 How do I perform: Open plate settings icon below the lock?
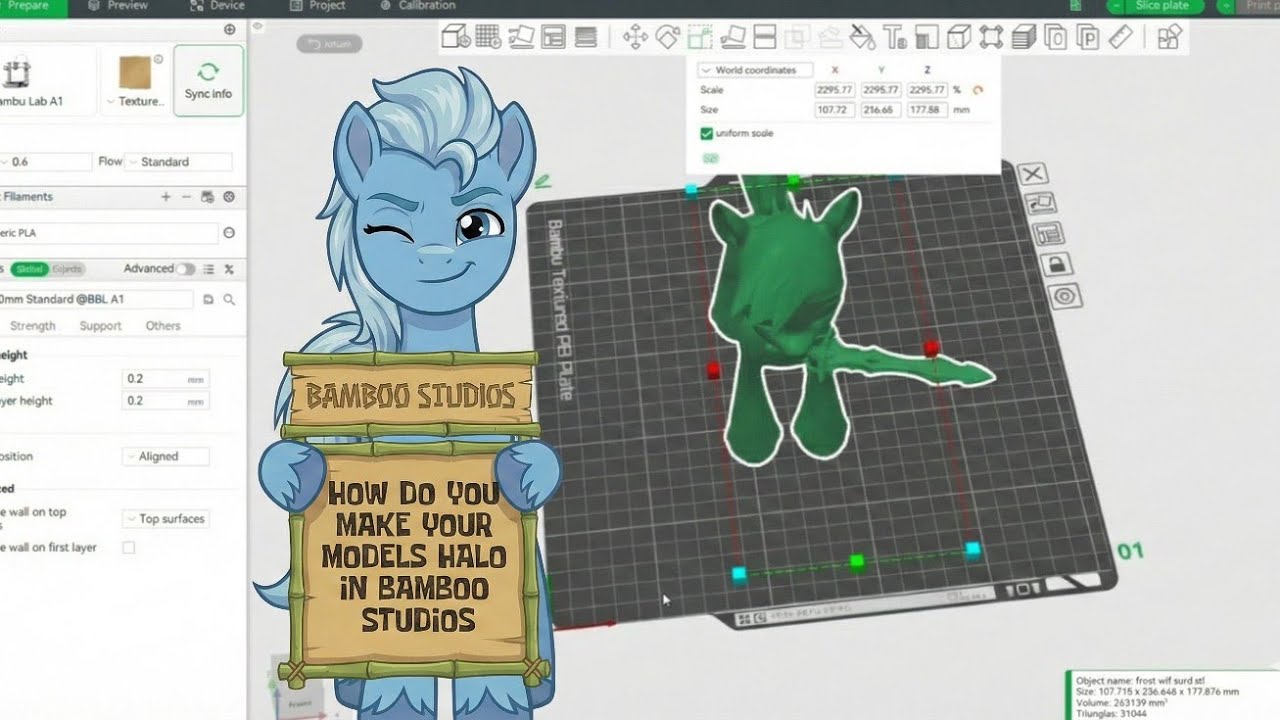click(1064, 296)
